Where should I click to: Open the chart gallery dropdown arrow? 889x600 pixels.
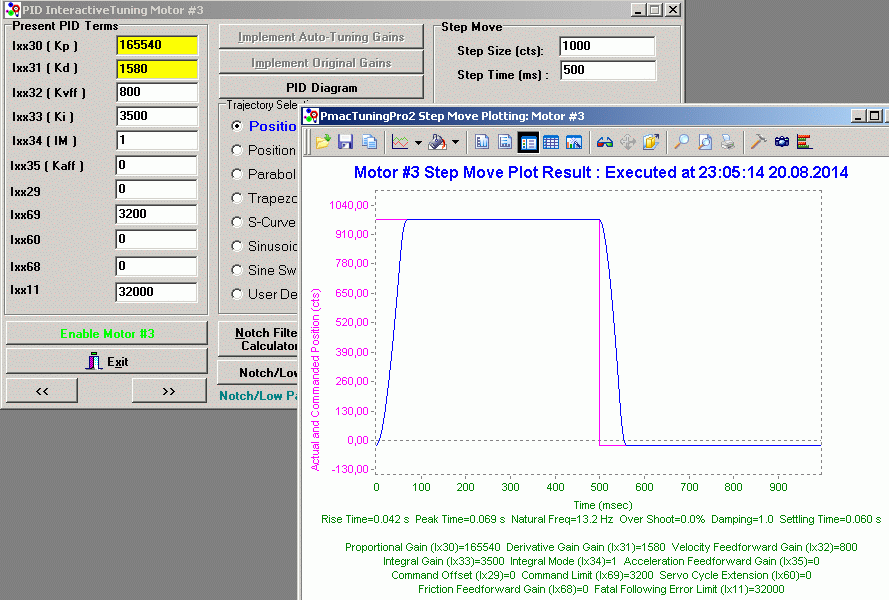[418, 142]
